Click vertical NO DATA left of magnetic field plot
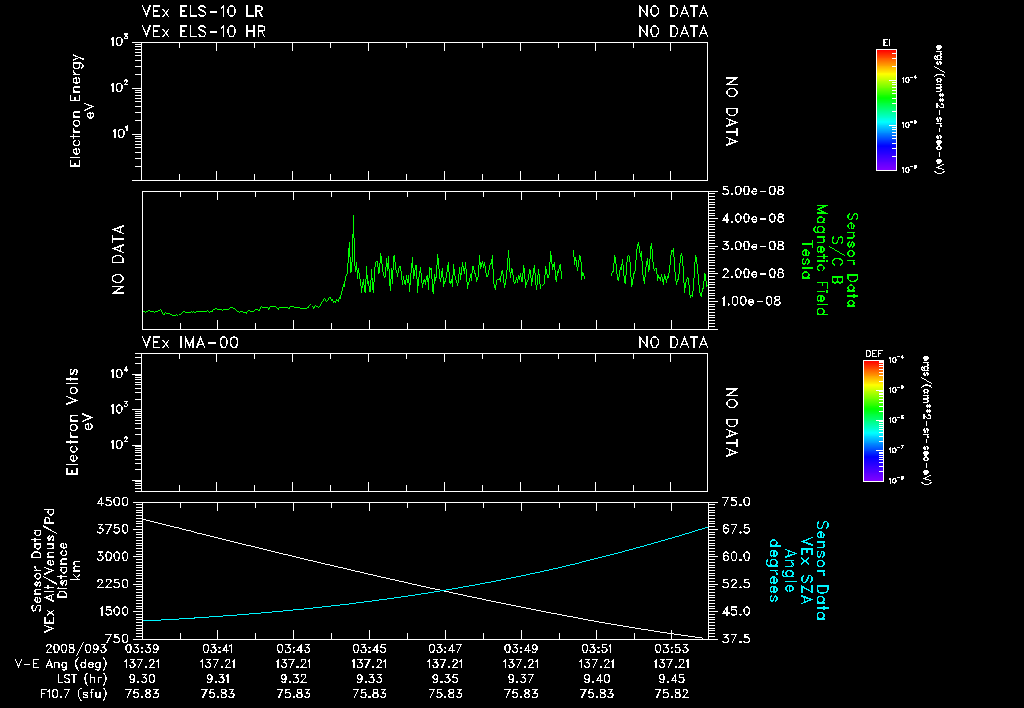 (118, 260)
